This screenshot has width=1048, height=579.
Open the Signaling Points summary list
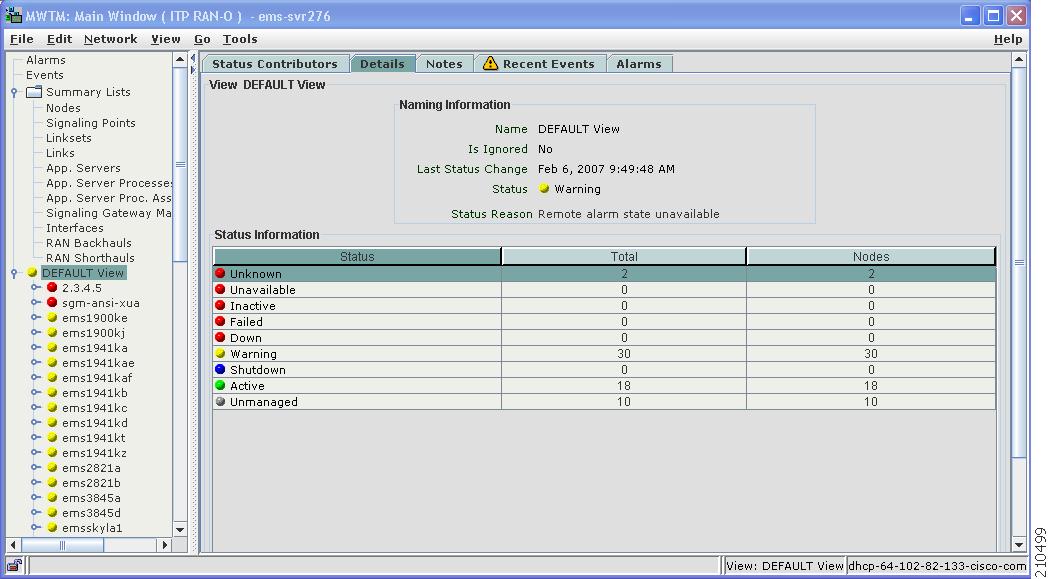tap(91, 122)
